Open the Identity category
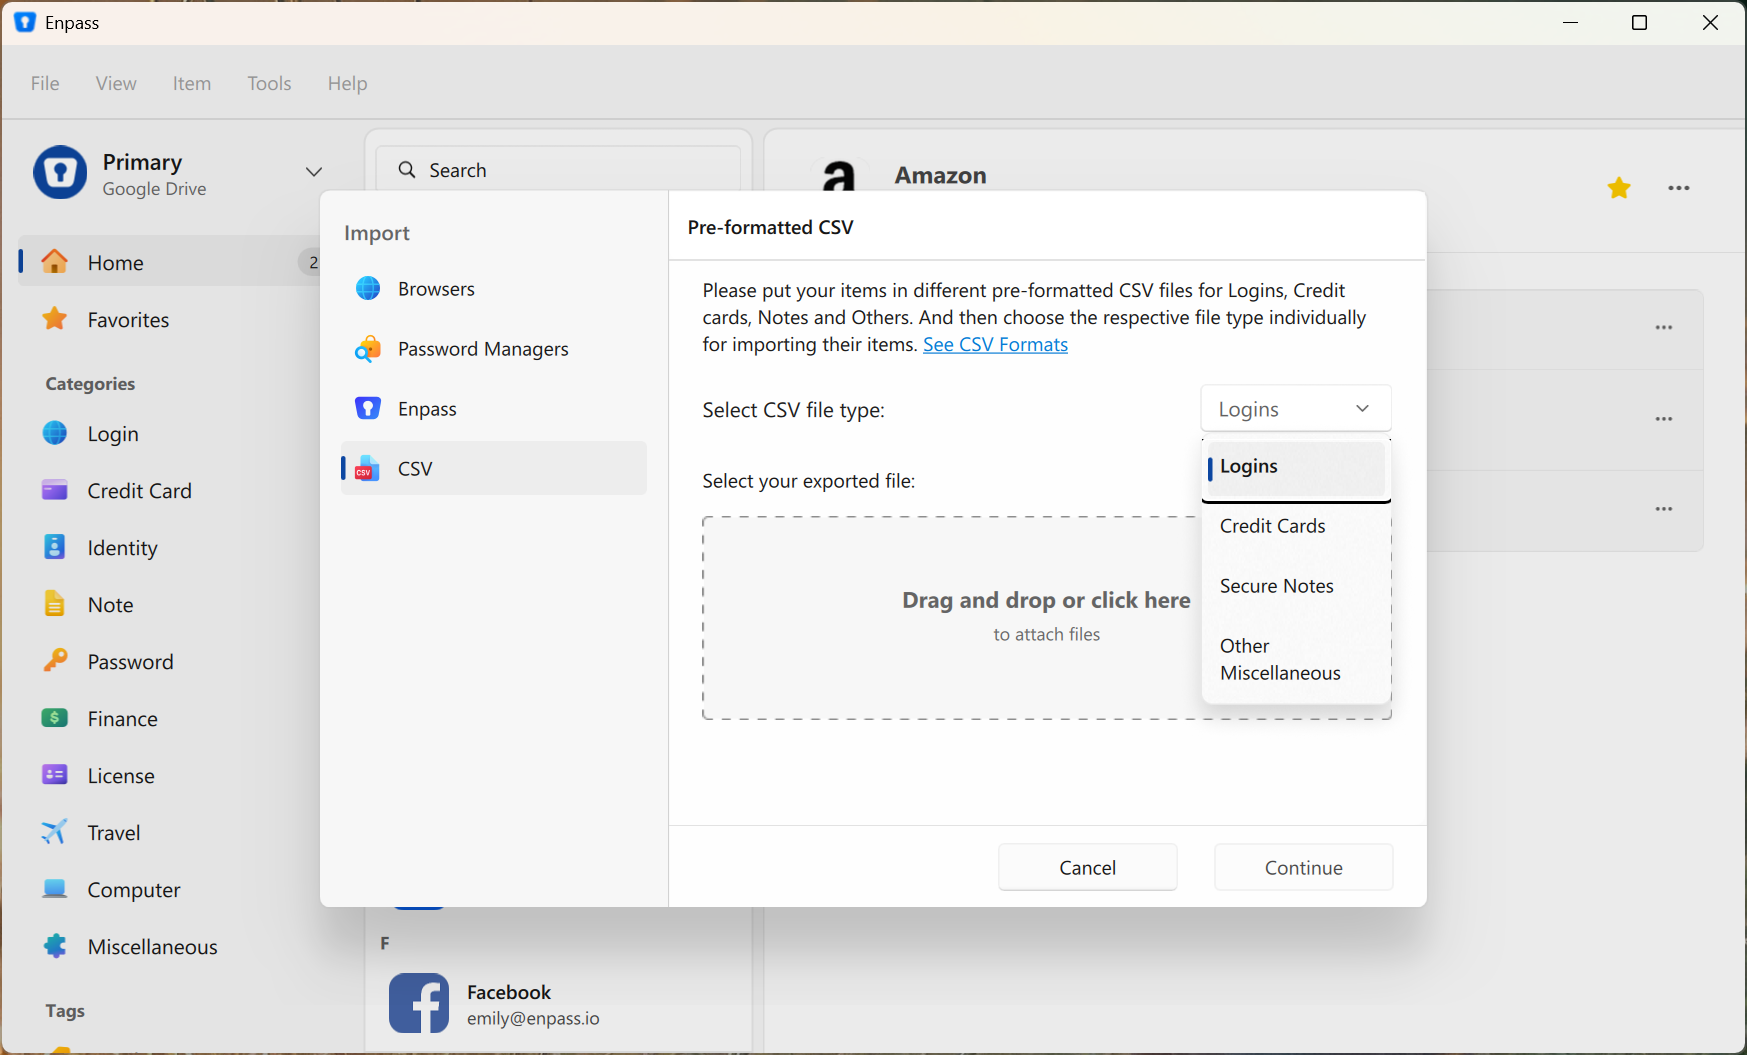 pyautogui.click(x=170, y=547)
